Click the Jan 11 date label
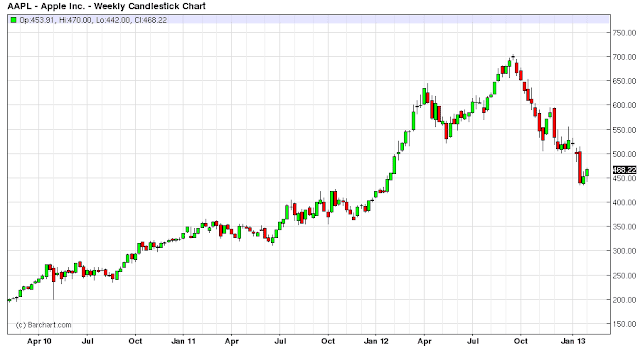 [183, 341]
